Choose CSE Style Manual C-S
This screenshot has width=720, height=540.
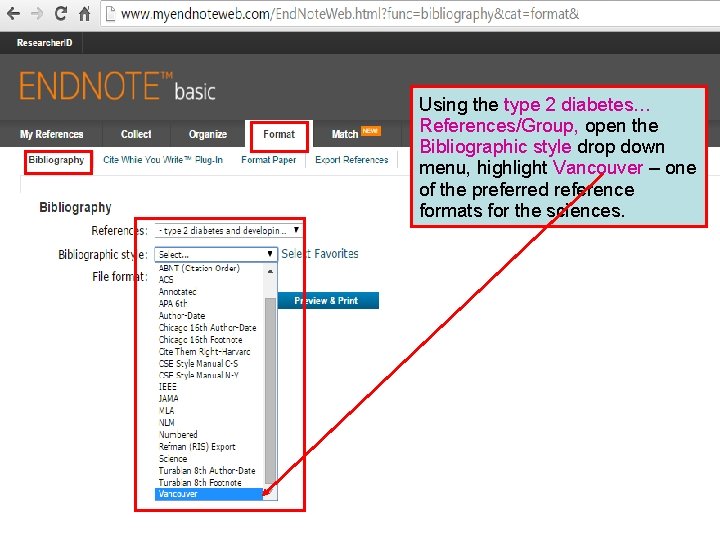210,363
